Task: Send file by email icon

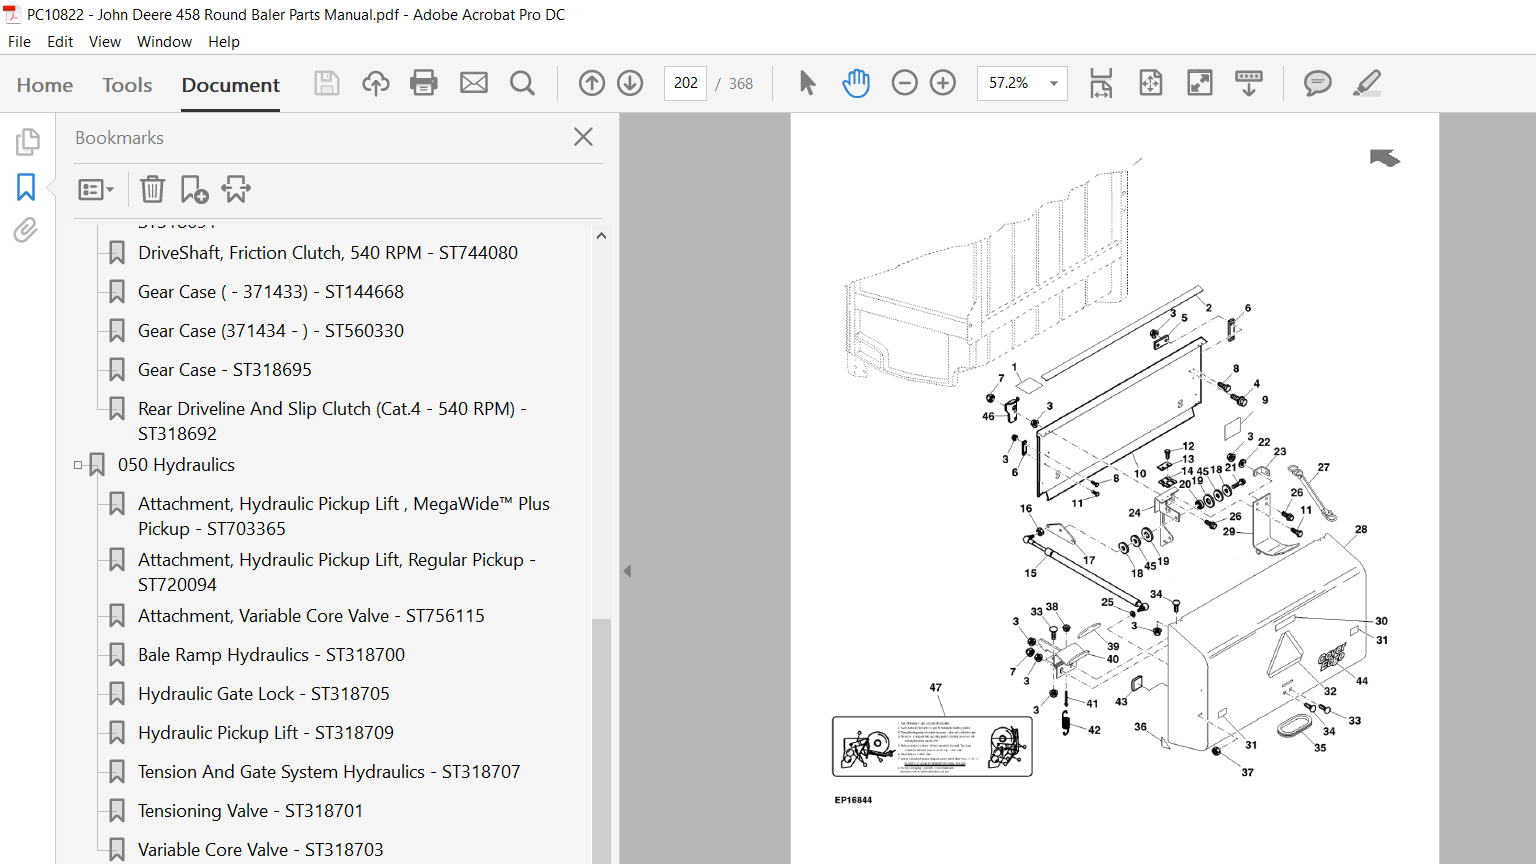Action: point(474,83)
